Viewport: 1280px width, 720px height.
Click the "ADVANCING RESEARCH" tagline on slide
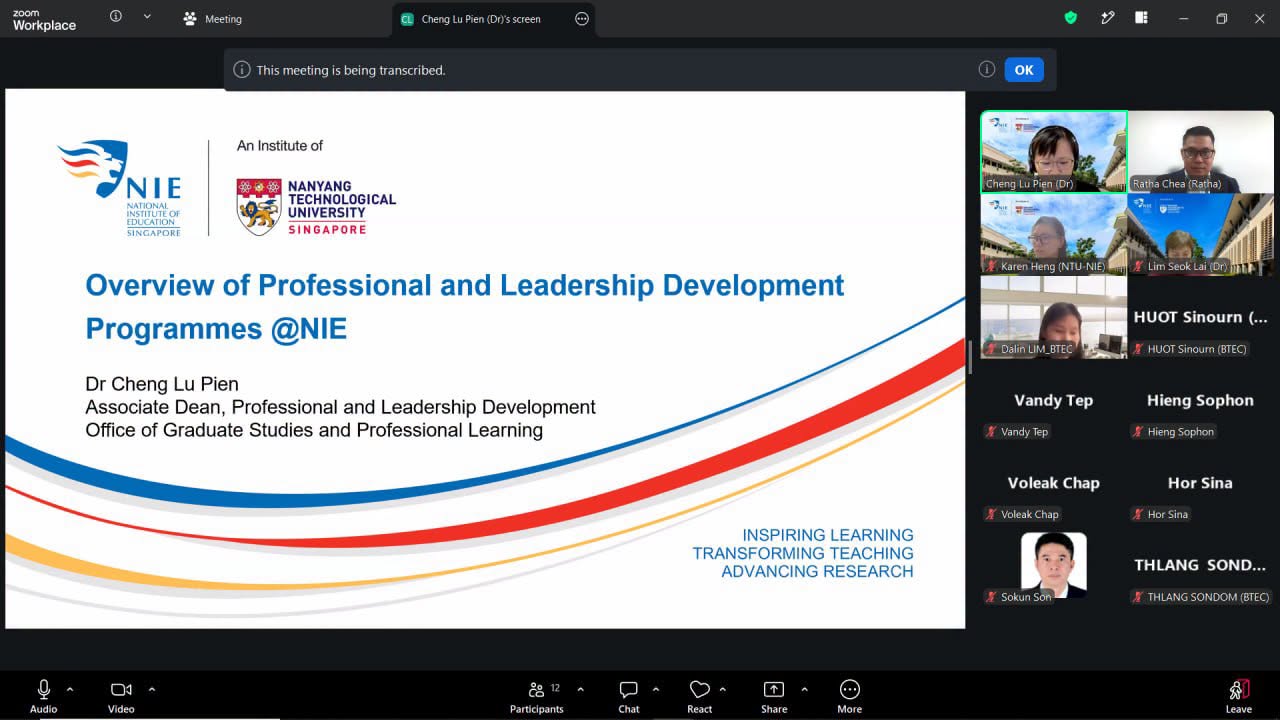click(x=817, y=572)
